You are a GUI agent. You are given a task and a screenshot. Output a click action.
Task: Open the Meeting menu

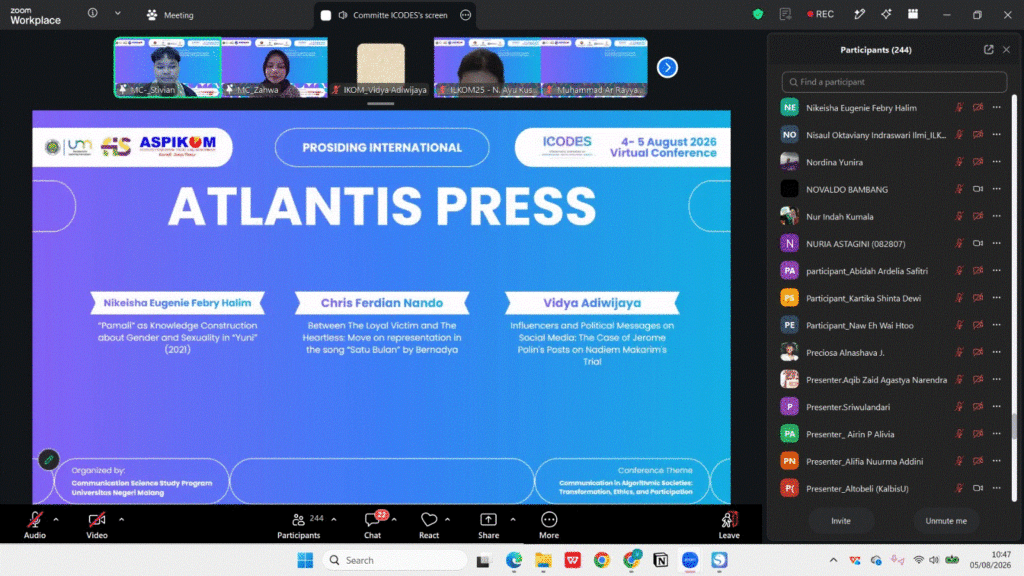point(170,15)
